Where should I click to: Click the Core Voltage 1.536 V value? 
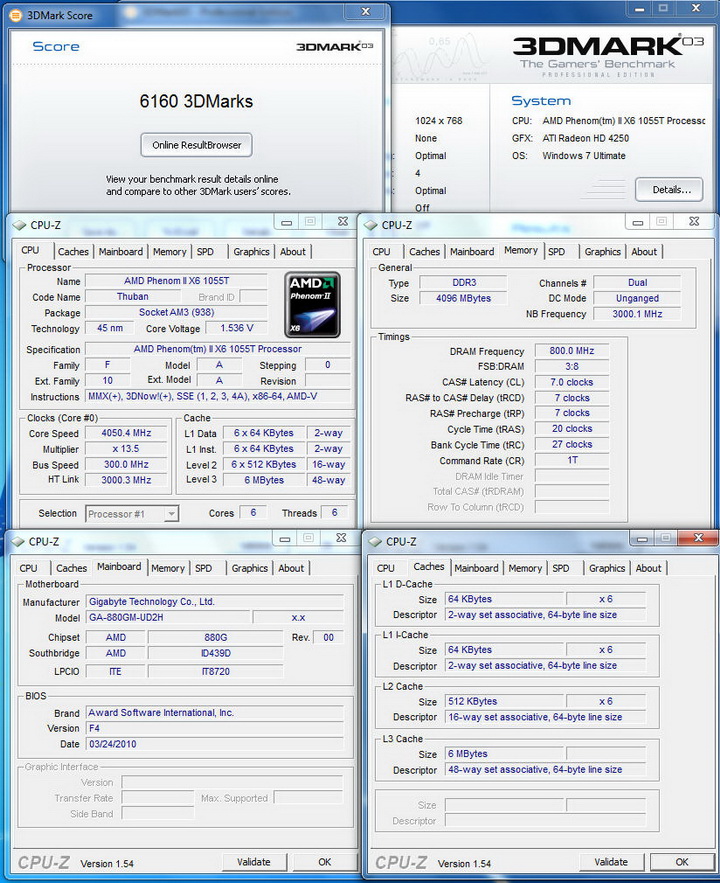point(236,328)
